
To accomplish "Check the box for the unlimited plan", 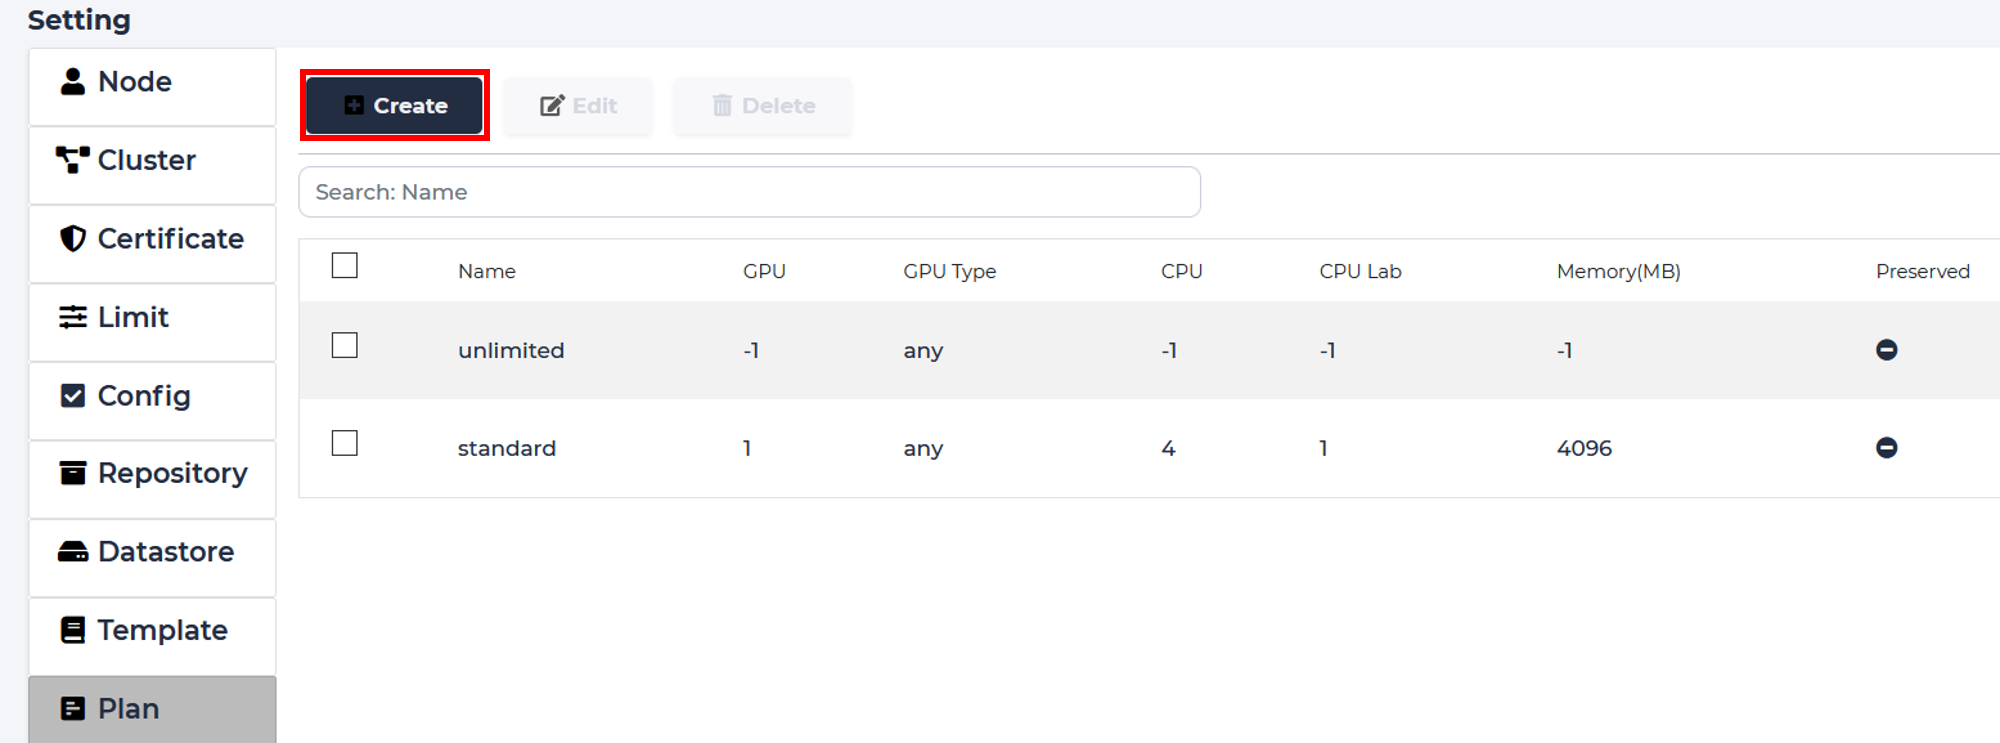I will [344, 345].
